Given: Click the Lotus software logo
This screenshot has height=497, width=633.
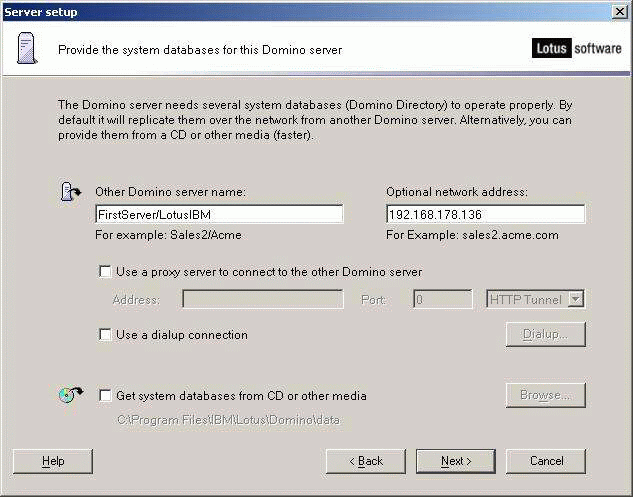Looking at the screenshot, I should point(576,48).
